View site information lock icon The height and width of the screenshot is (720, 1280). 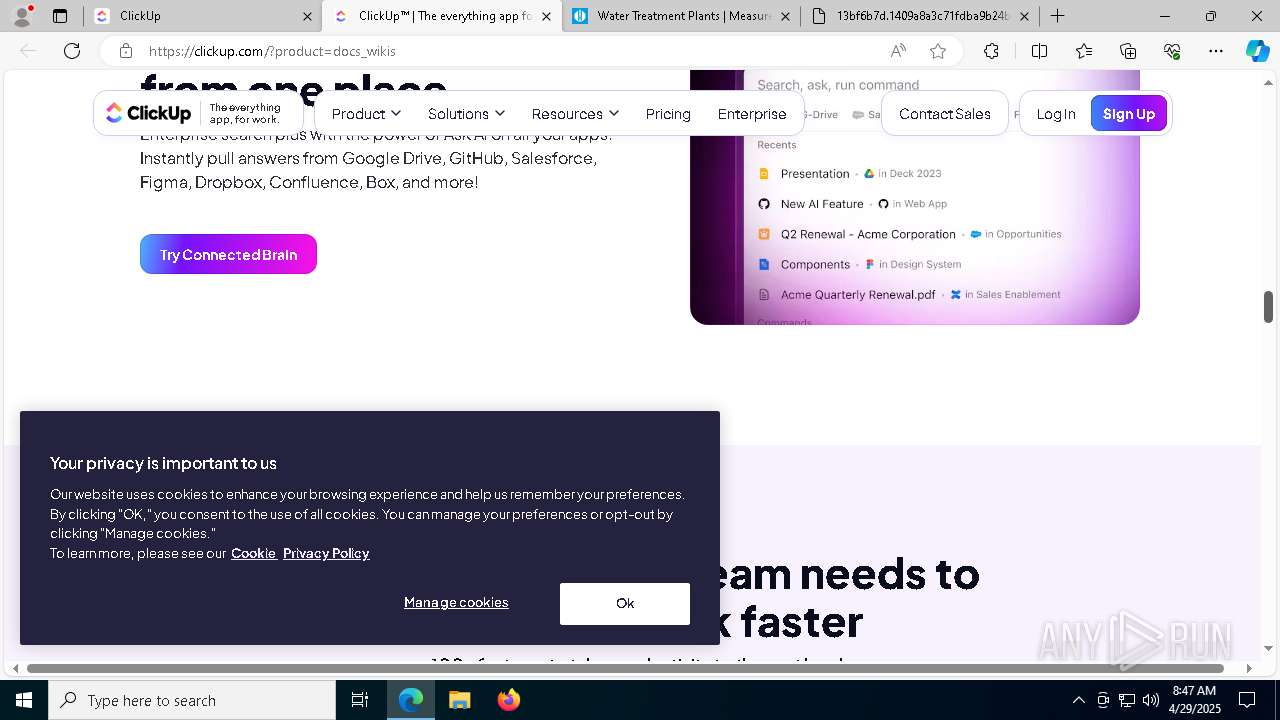coord(125,51)
